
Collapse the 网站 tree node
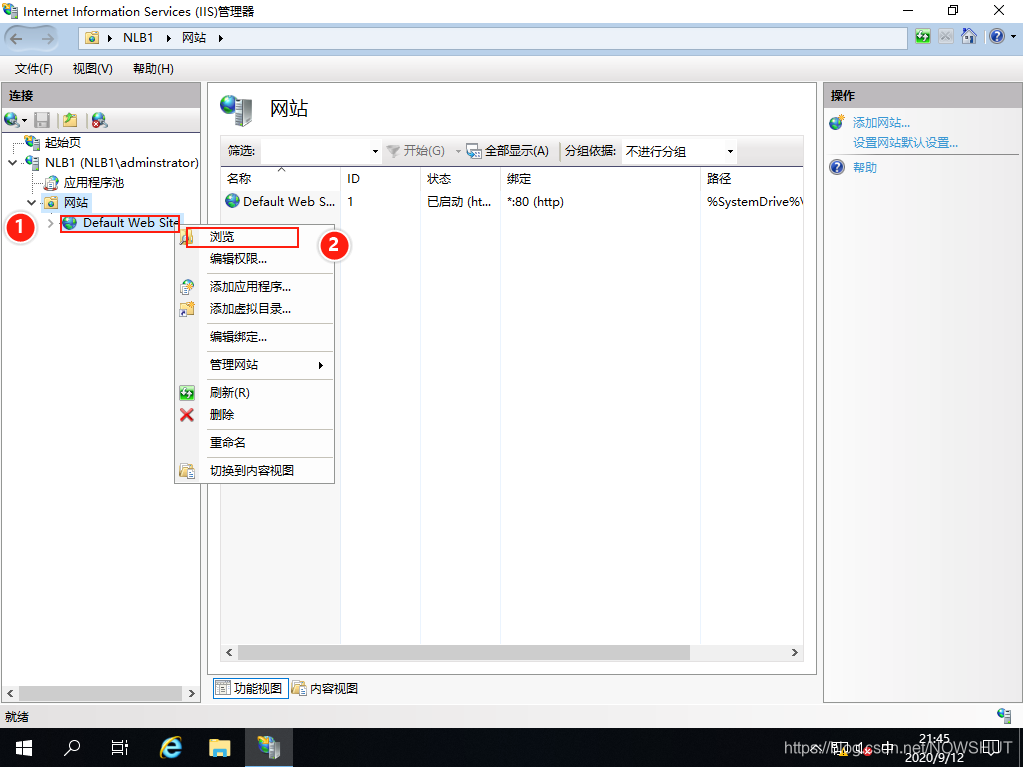[31, 202]
